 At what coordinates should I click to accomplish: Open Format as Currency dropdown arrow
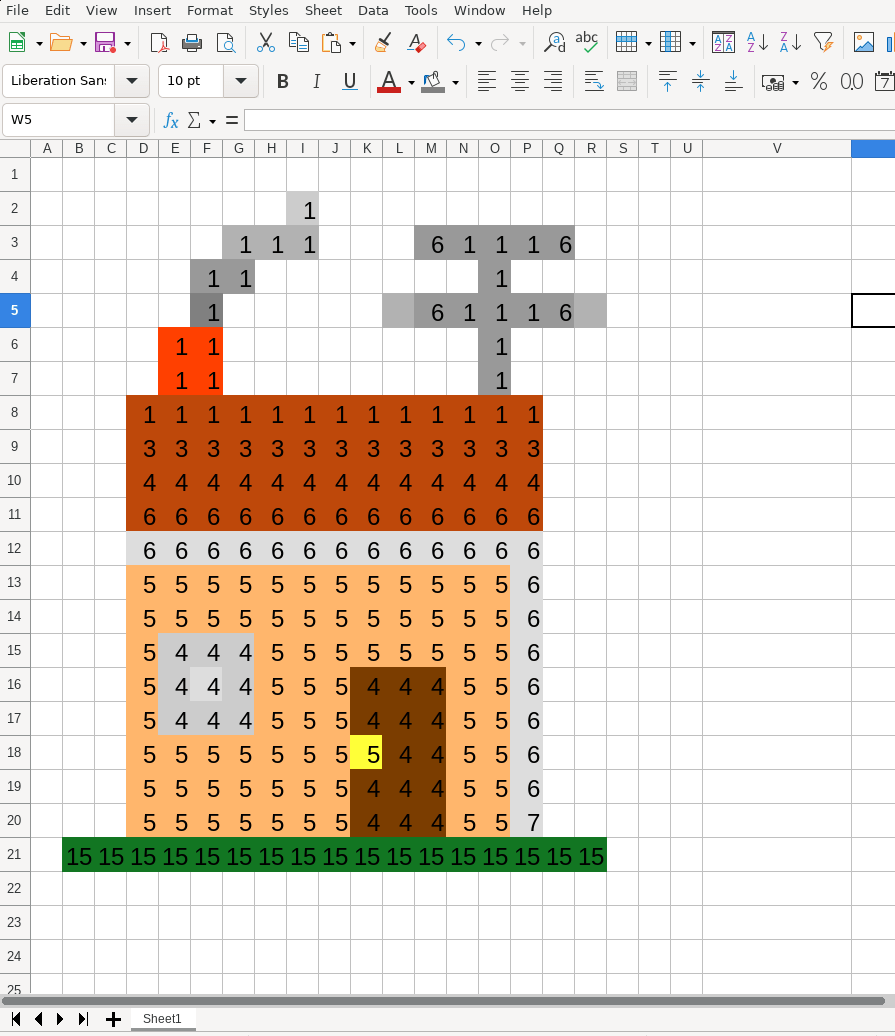pos(795,83)
